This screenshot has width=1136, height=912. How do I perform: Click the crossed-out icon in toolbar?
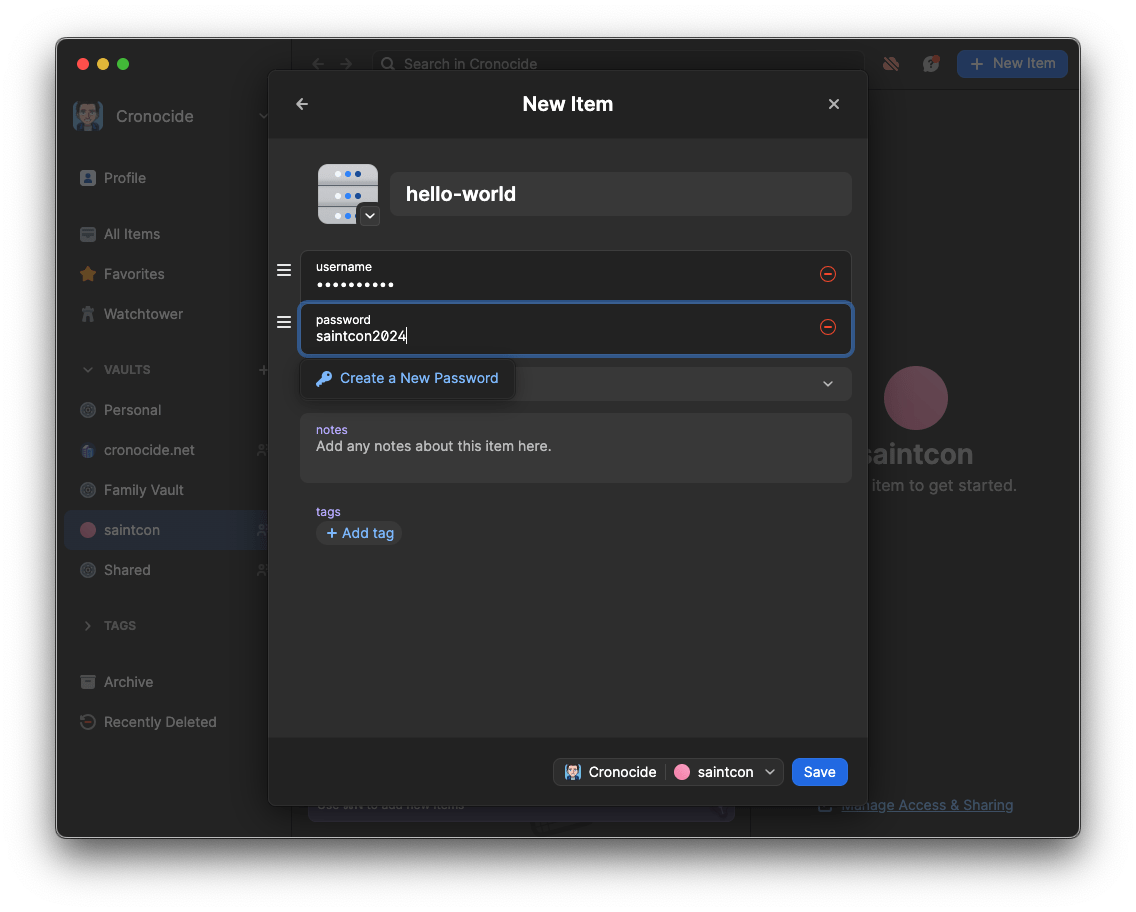pyautogui.click(x=891, y=64)
